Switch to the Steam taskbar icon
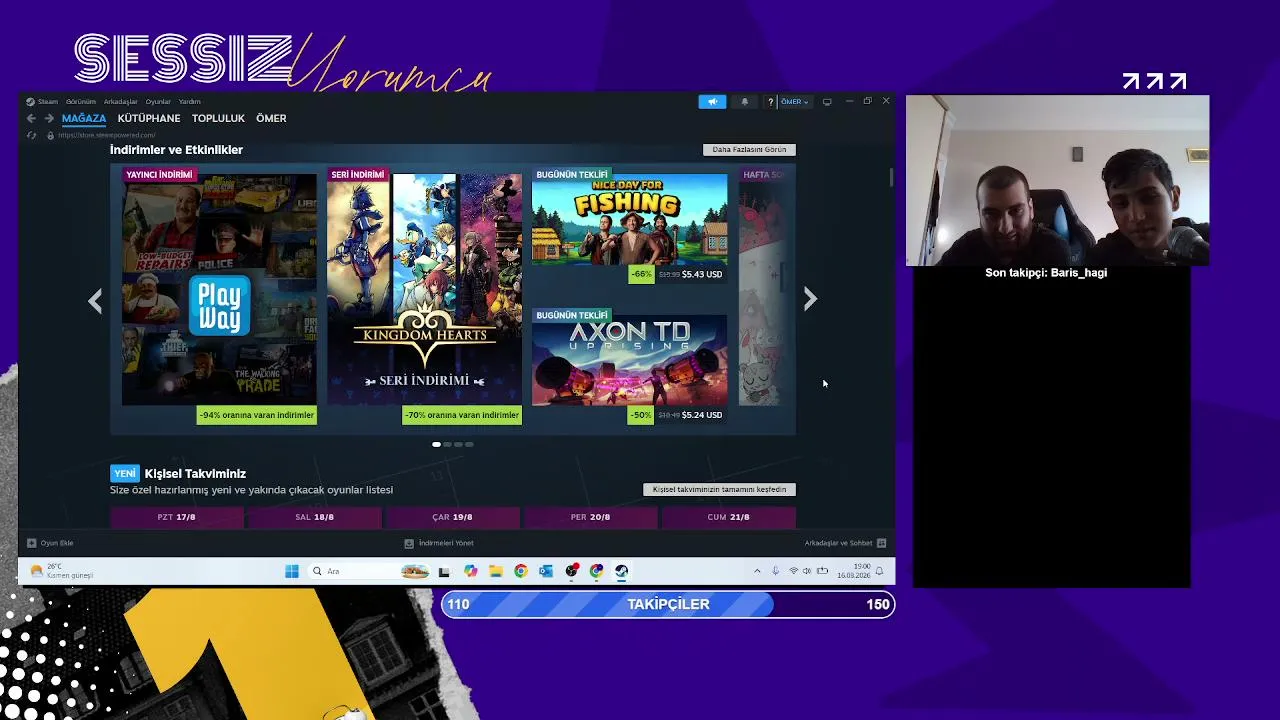 click(x=621, y=571)
